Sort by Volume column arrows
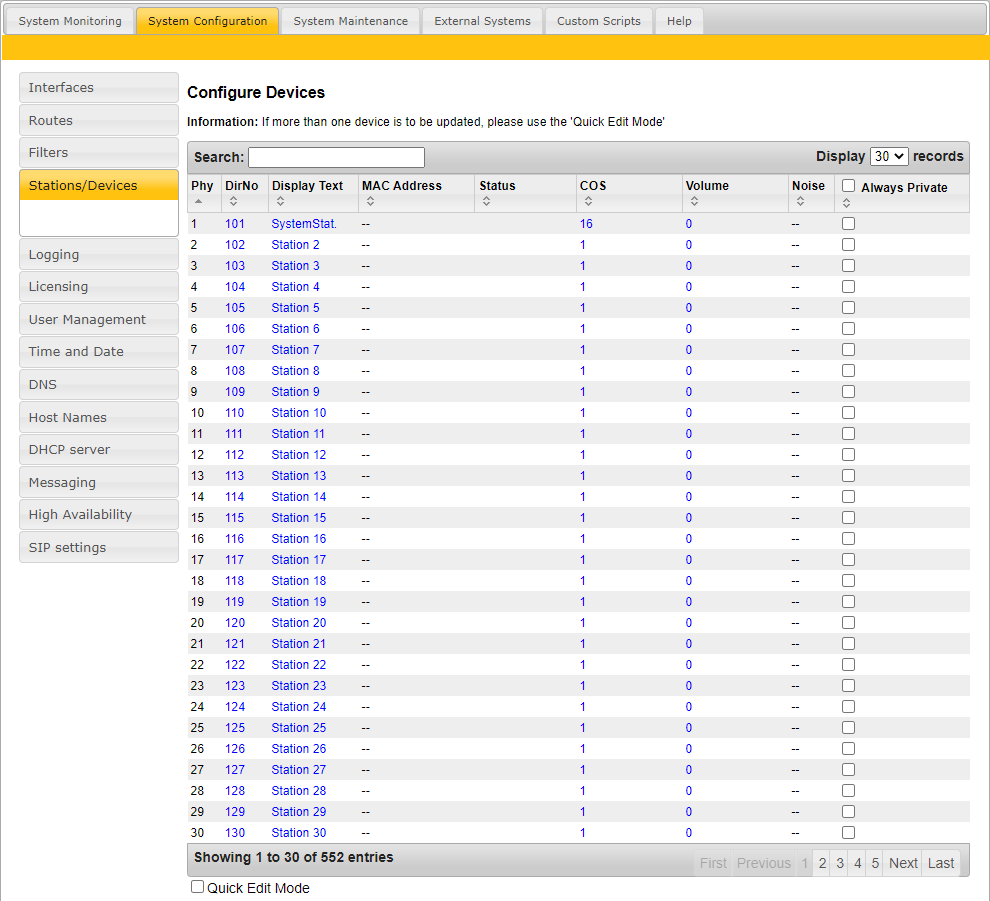Viewport: 990px width, 901px height. tap(694, 201)
